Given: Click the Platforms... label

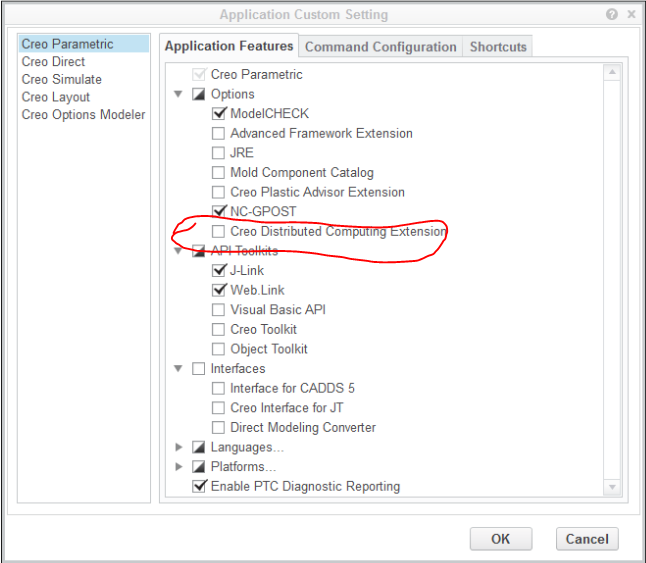Looking at the screenshot, I should point(243,466).
